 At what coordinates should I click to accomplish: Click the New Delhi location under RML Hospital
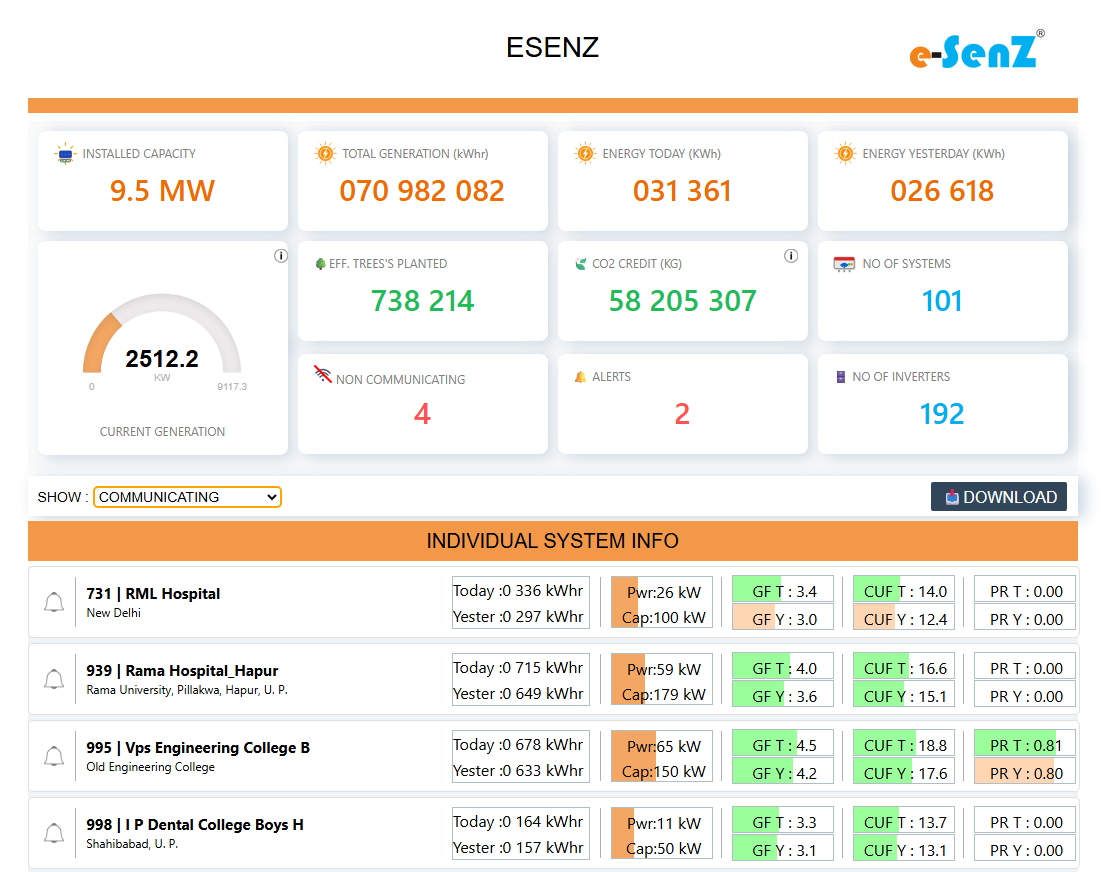pyautogui.click(x=113, y=613)
